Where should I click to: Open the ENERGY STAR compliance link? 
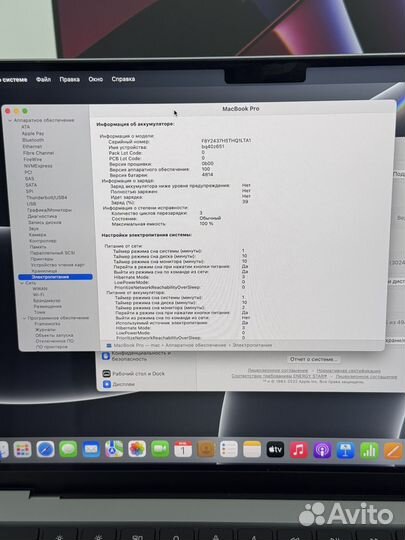279,376
